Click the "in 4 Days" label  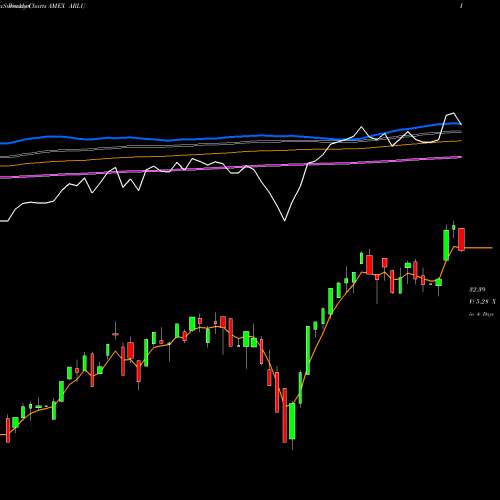481,314
